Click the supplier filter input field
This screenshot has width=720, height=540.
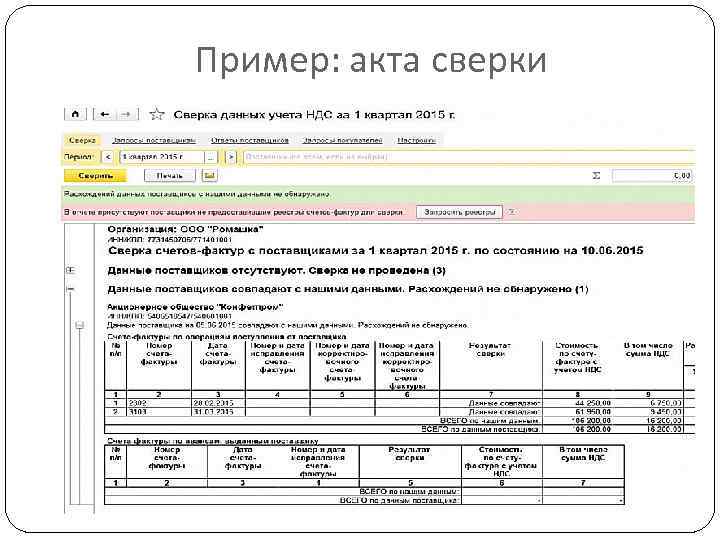[468, 157]
